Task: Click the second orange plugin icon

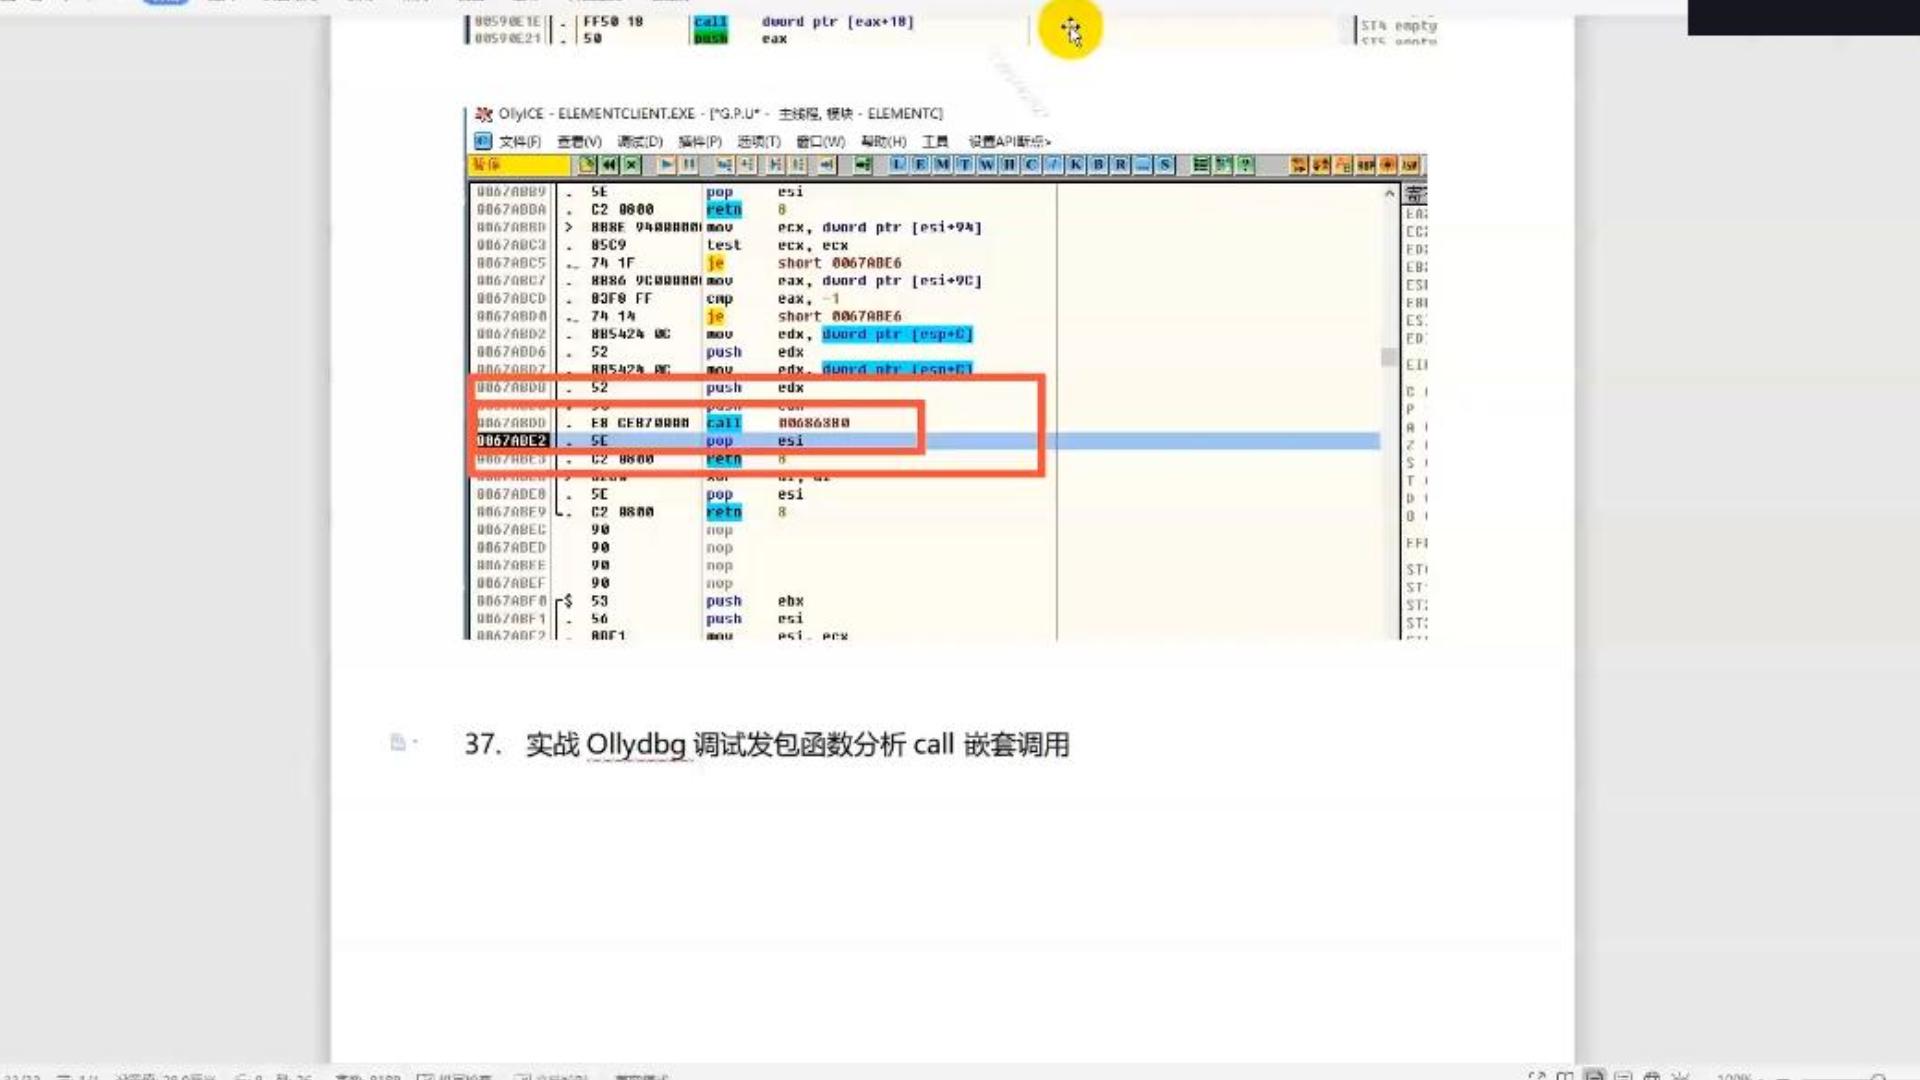Action: click(x=1320, y=165)
